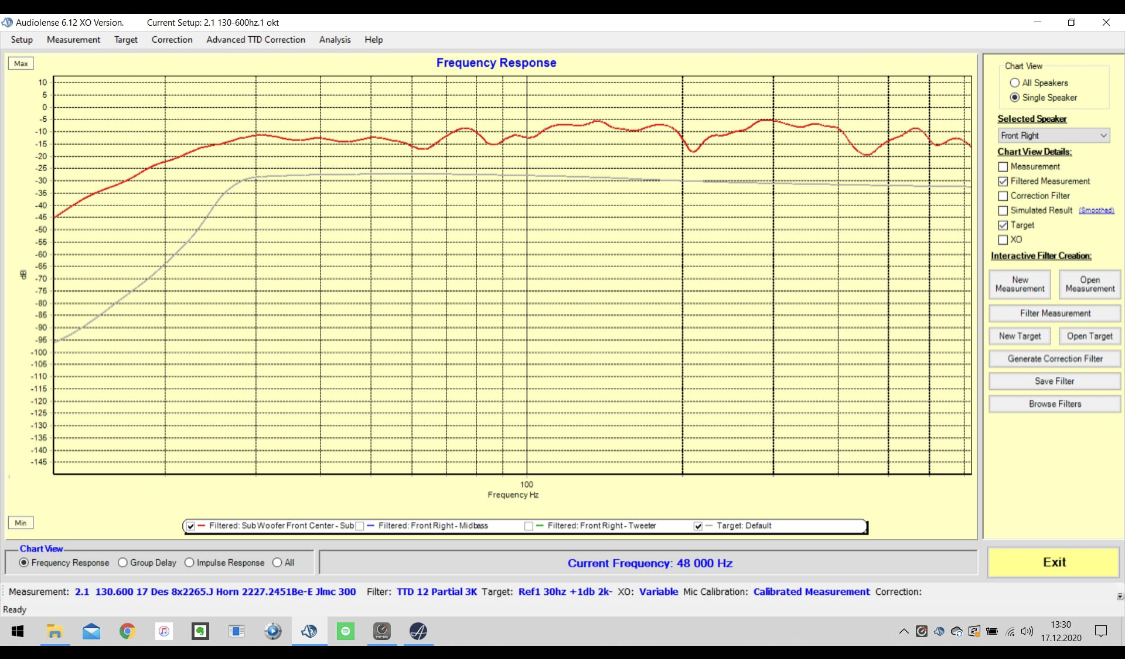
Task: Open the Target menu
Action: [x=126, y=40]
